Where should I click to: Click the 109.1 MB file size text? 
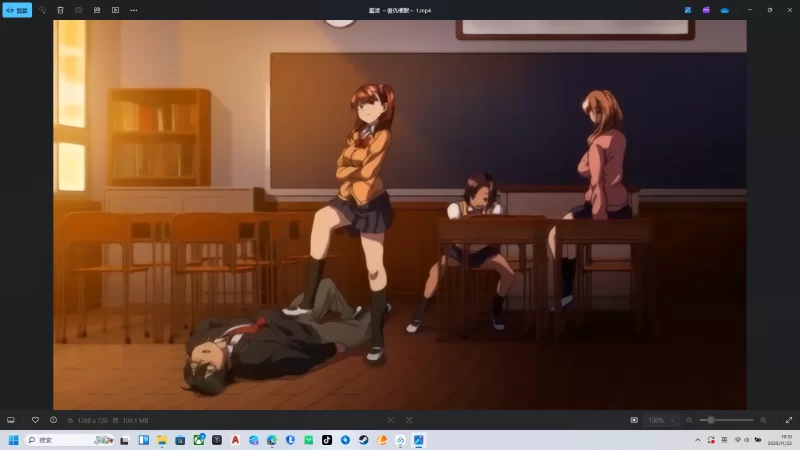135,420
